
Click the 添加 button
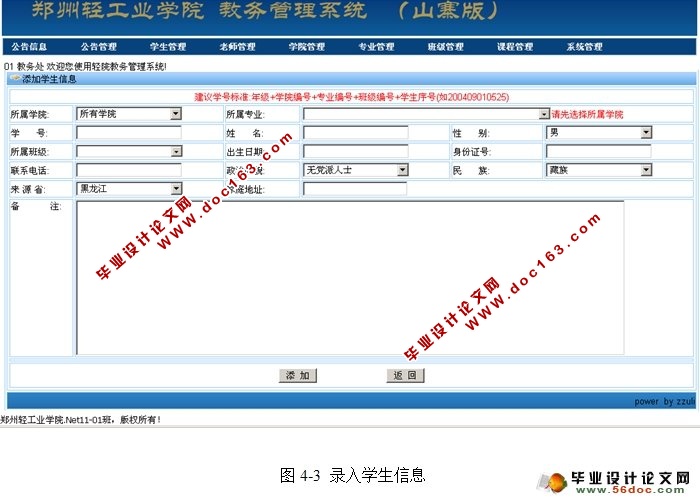click(298, 375)
